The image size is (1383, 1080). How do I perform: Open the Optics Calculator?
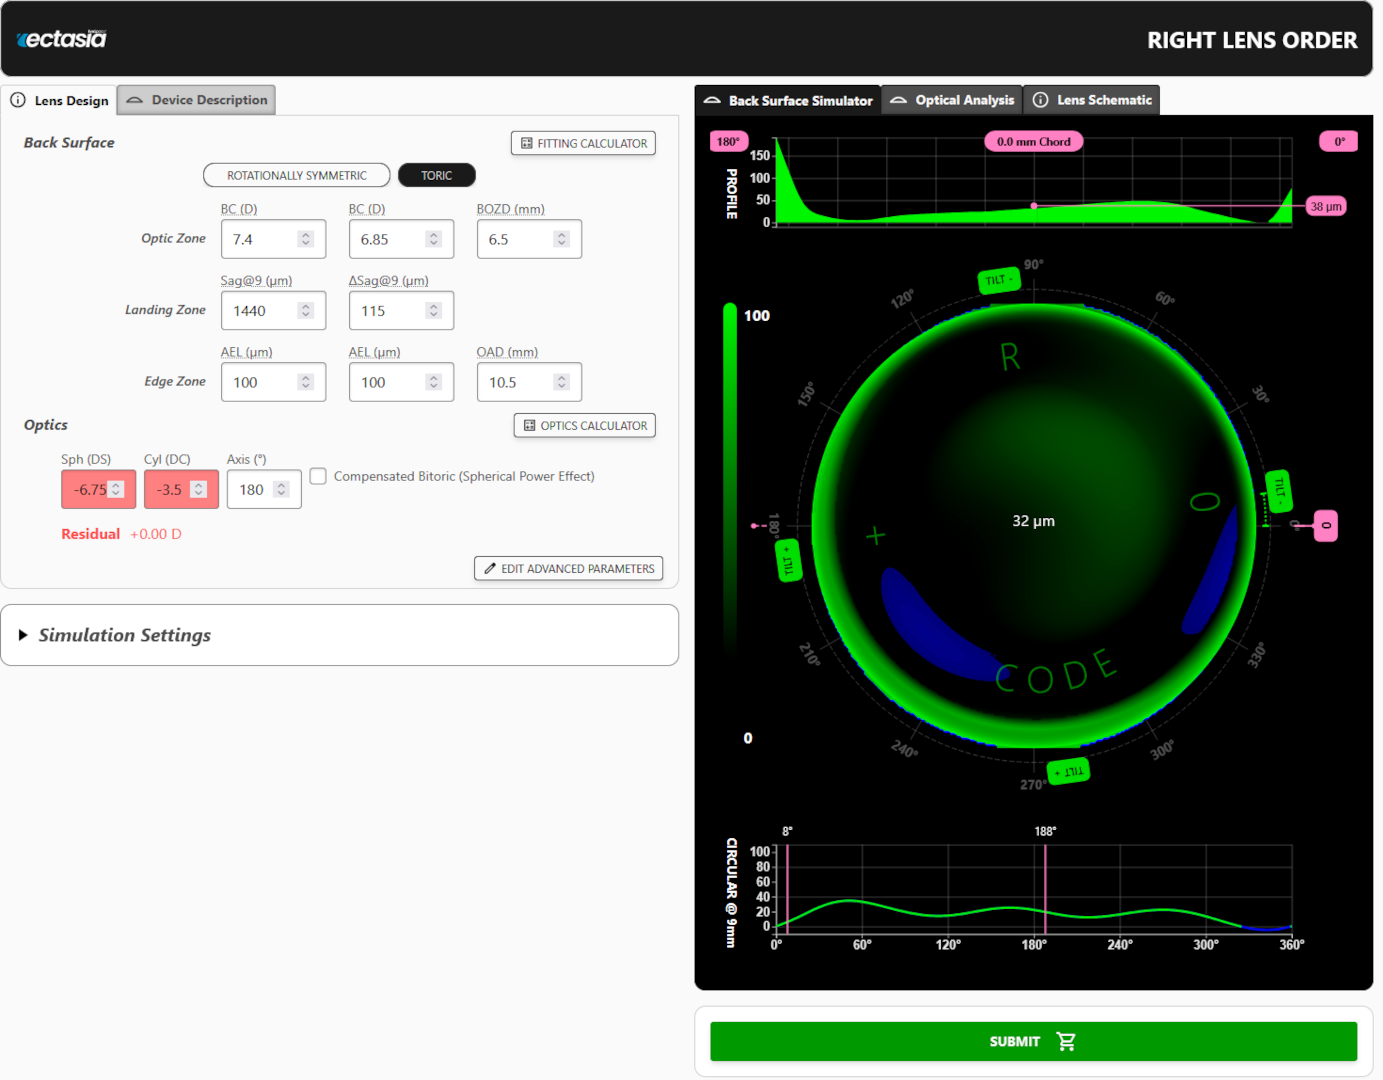(585, 426)
